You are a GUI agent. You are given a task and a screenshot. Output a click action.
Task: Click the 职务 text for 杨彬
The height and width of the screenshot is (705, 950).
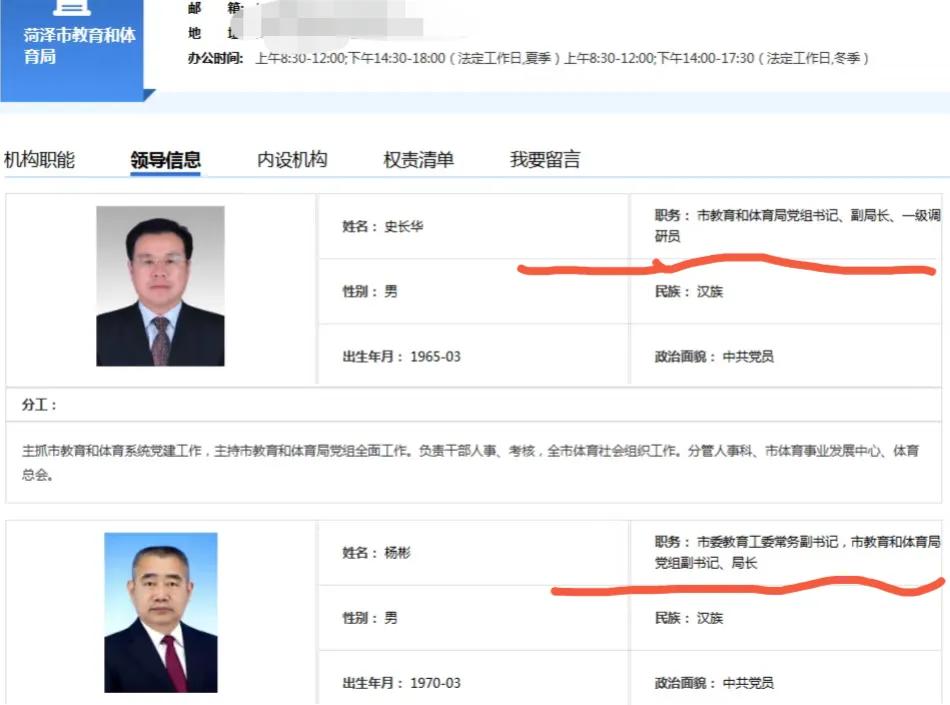(x=797, y=552)
